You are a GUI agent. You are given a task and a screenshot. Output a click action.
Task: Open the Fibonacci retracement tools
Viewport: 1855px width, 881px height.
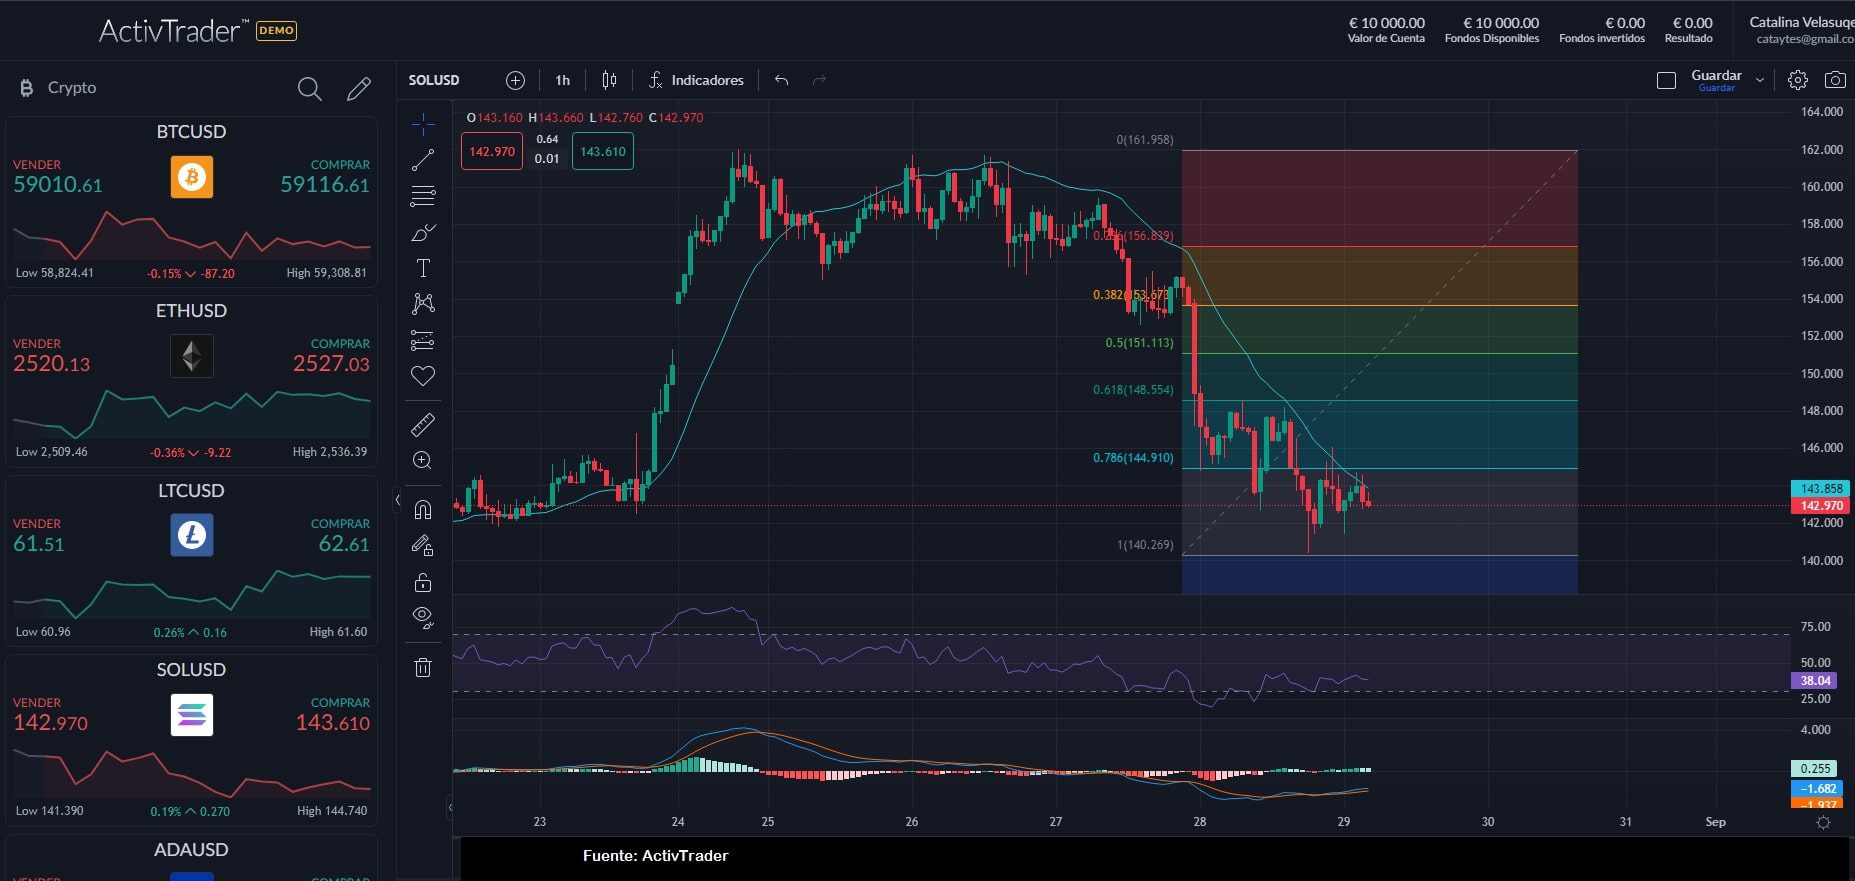pos(423,196)
